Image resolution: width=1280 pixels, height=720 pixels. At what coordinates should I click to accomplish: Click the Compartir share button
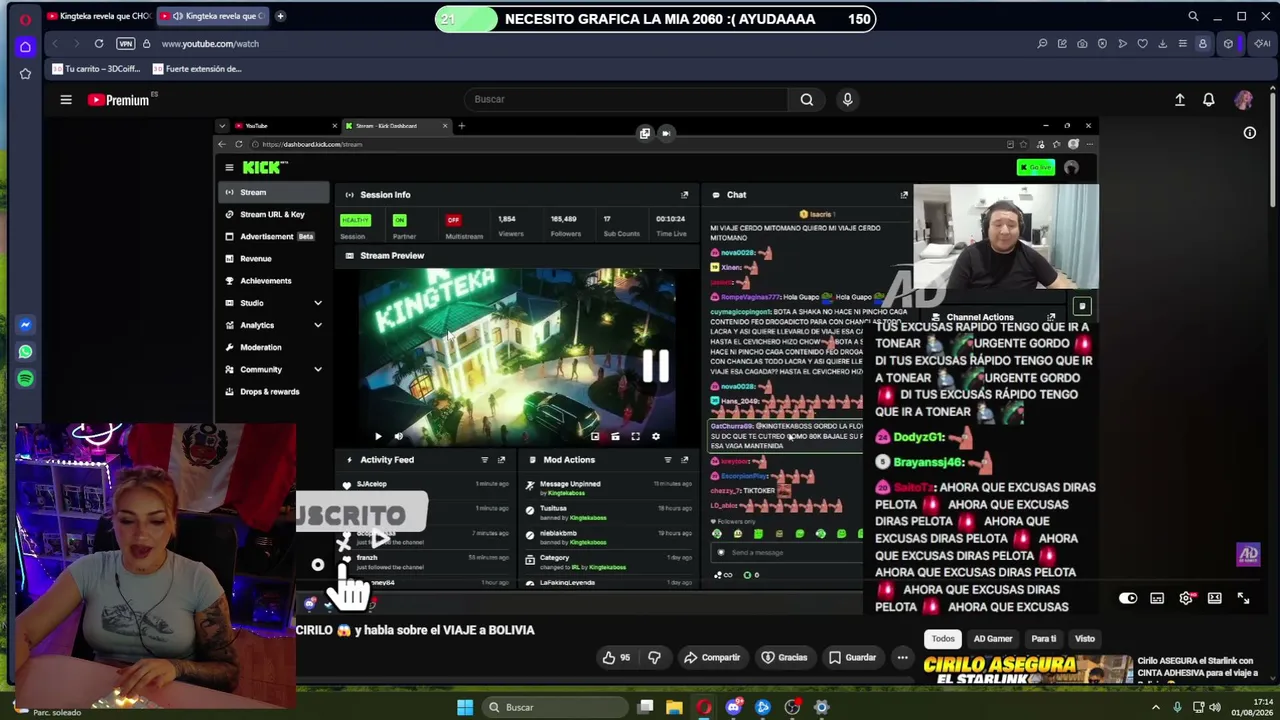pos(711,658)
